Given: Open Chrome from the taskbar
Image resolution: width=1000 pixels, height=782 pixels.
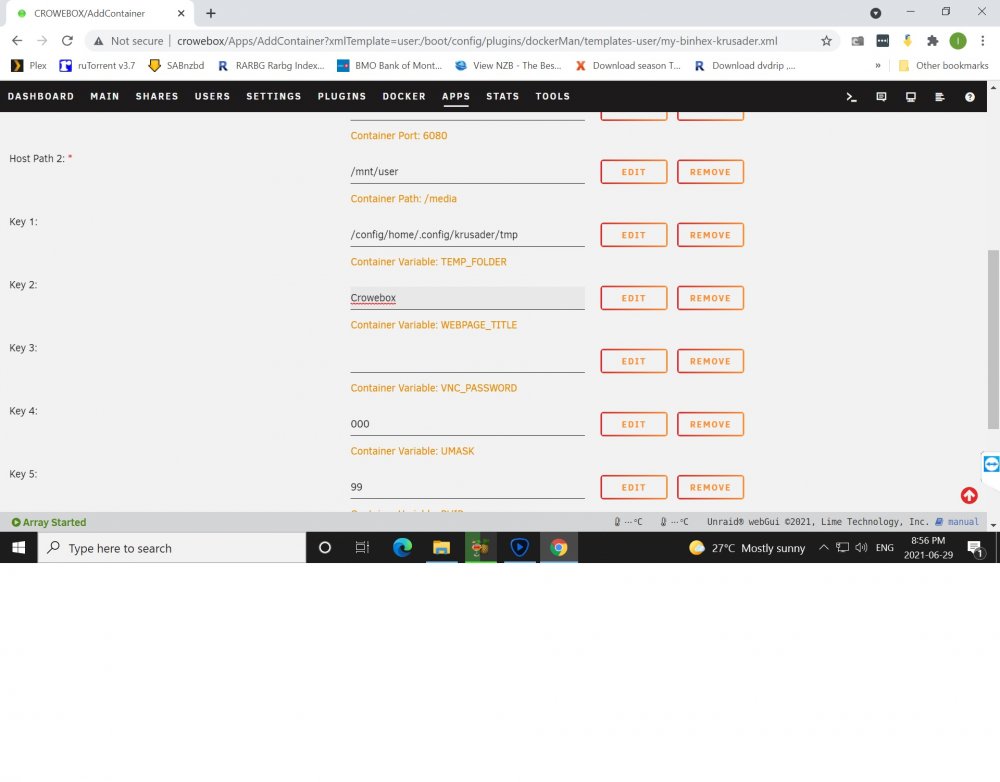Looking at the screenshot, I should (559, 547).
